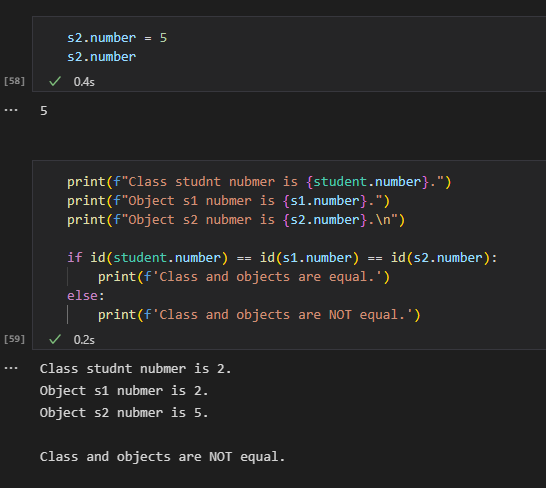Click the print line with 'Class studnt nubmer is'
Image resolution: width=546 pixels, height=488 pixels.
pyautogui.click(x=259, y=182)
